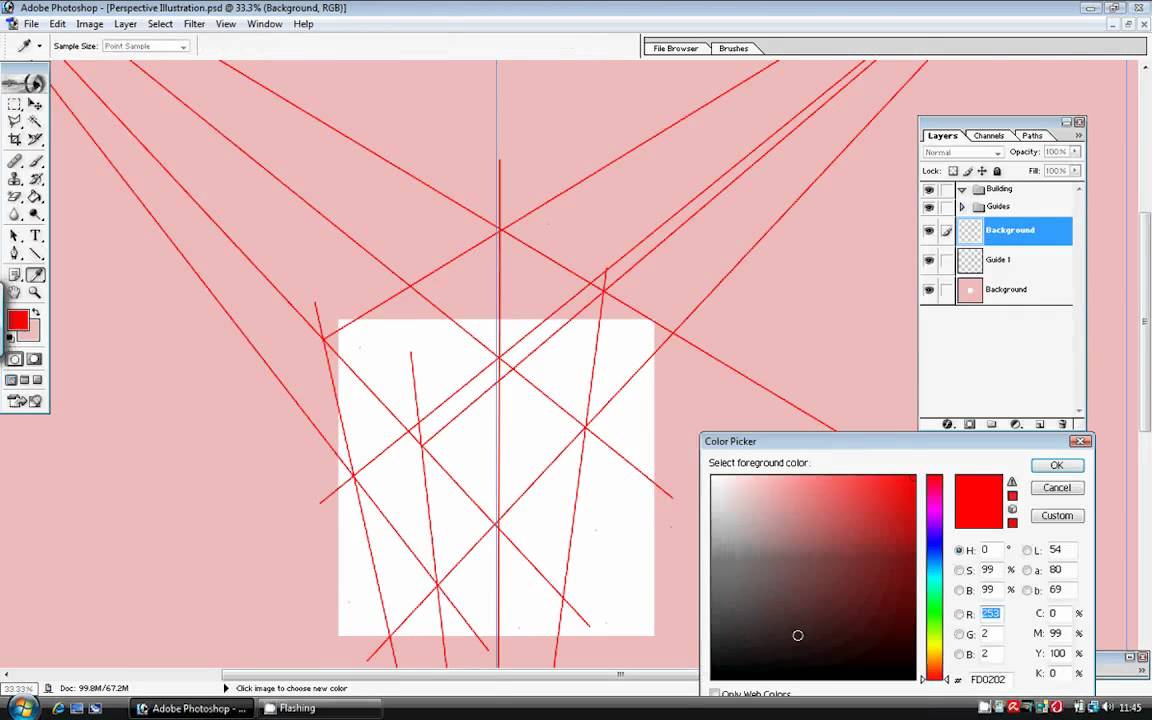Select the Lab 'a' radio button

pyautogui.click(x=1027, y=570)
